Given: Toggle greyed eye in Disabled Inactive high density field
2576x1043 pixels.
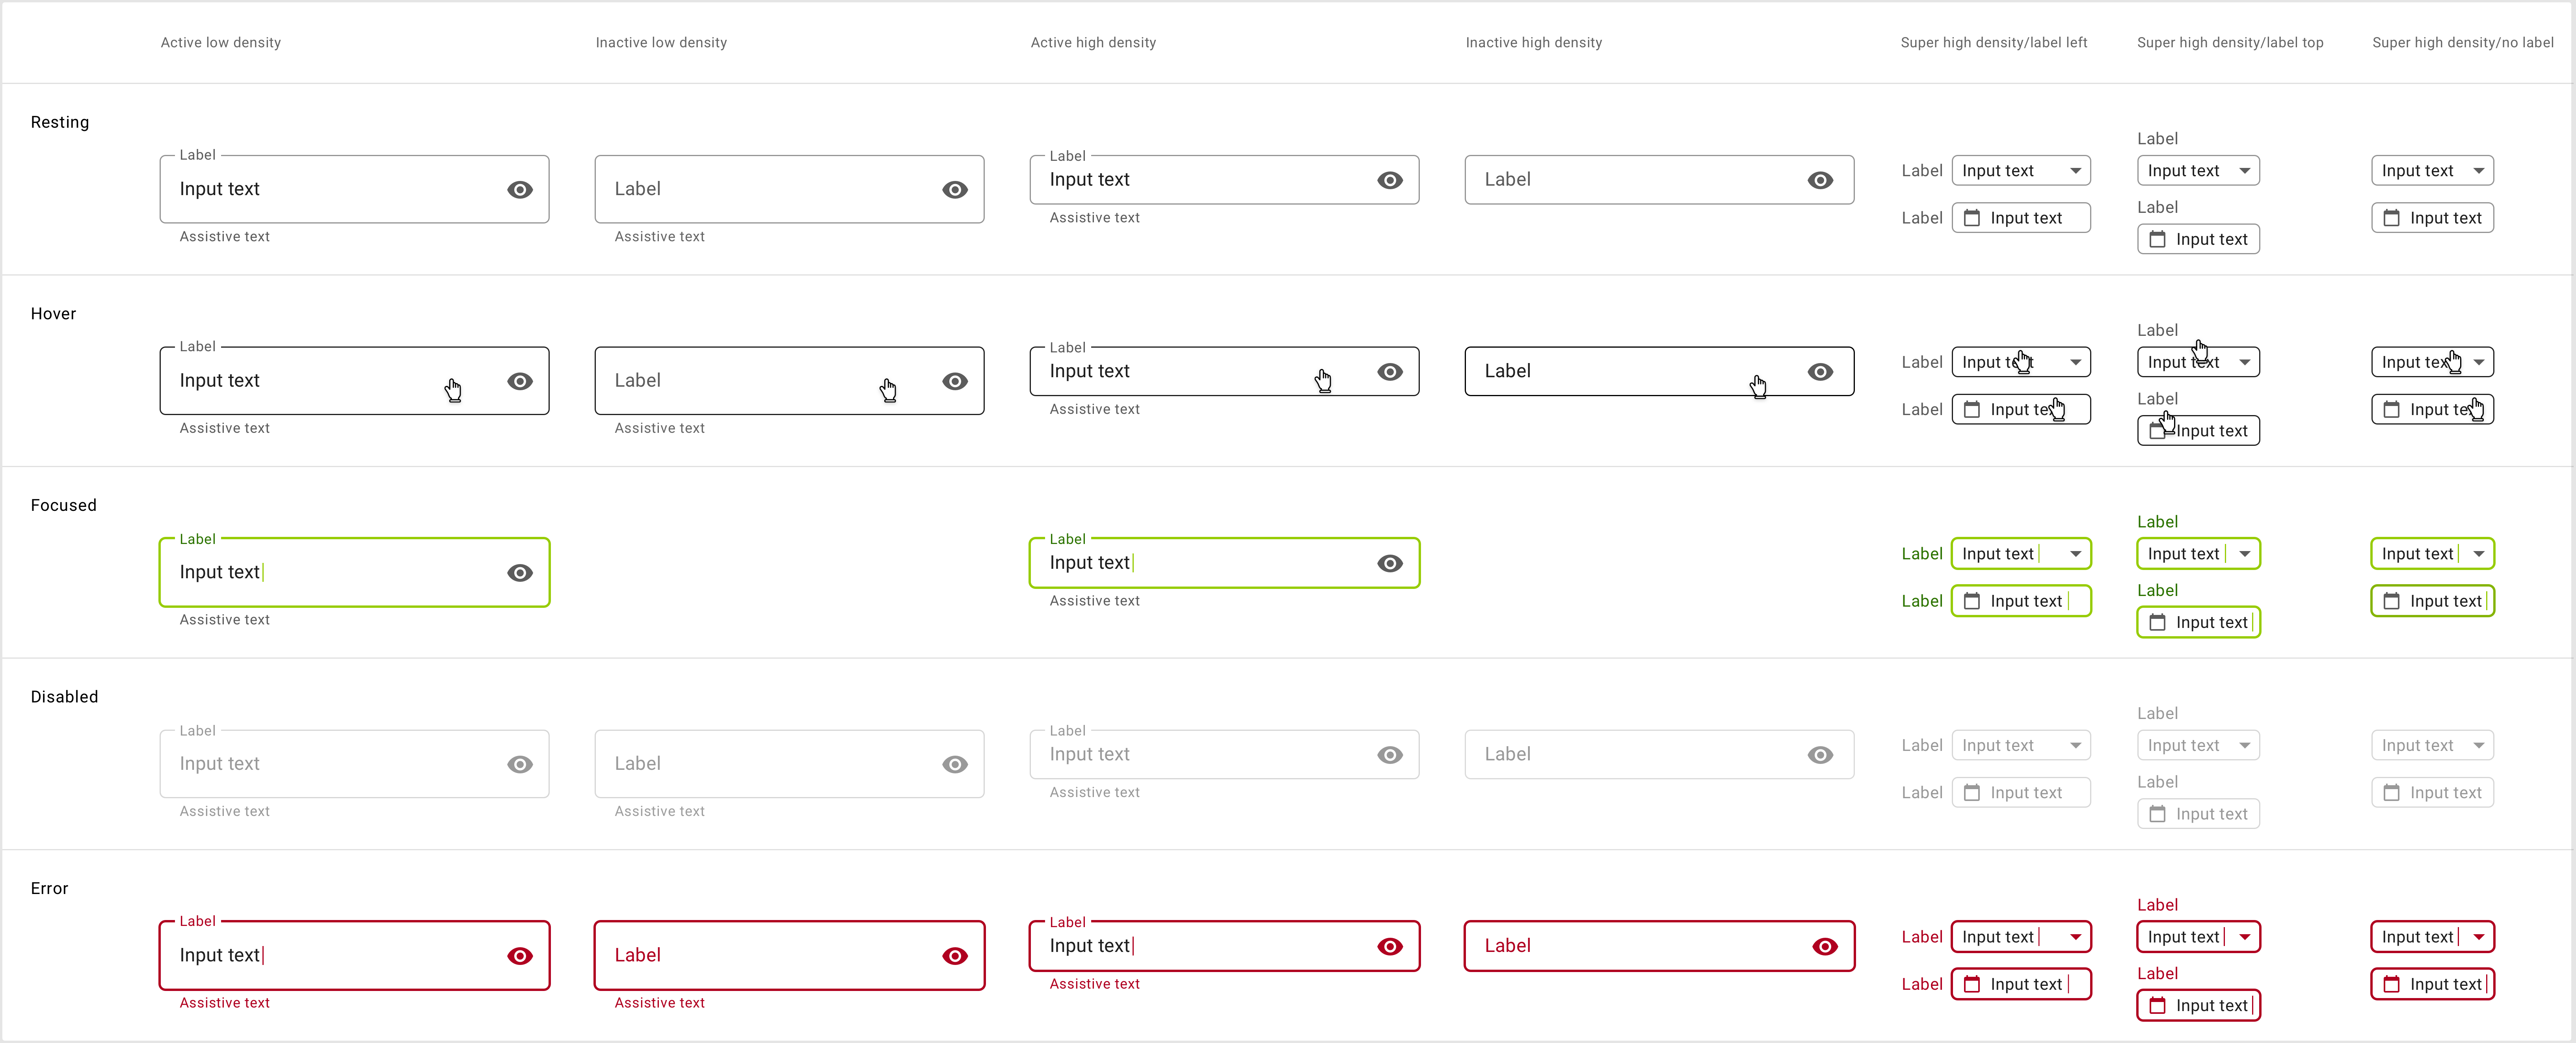Looking at the screenshot, I should [1820, 755].
